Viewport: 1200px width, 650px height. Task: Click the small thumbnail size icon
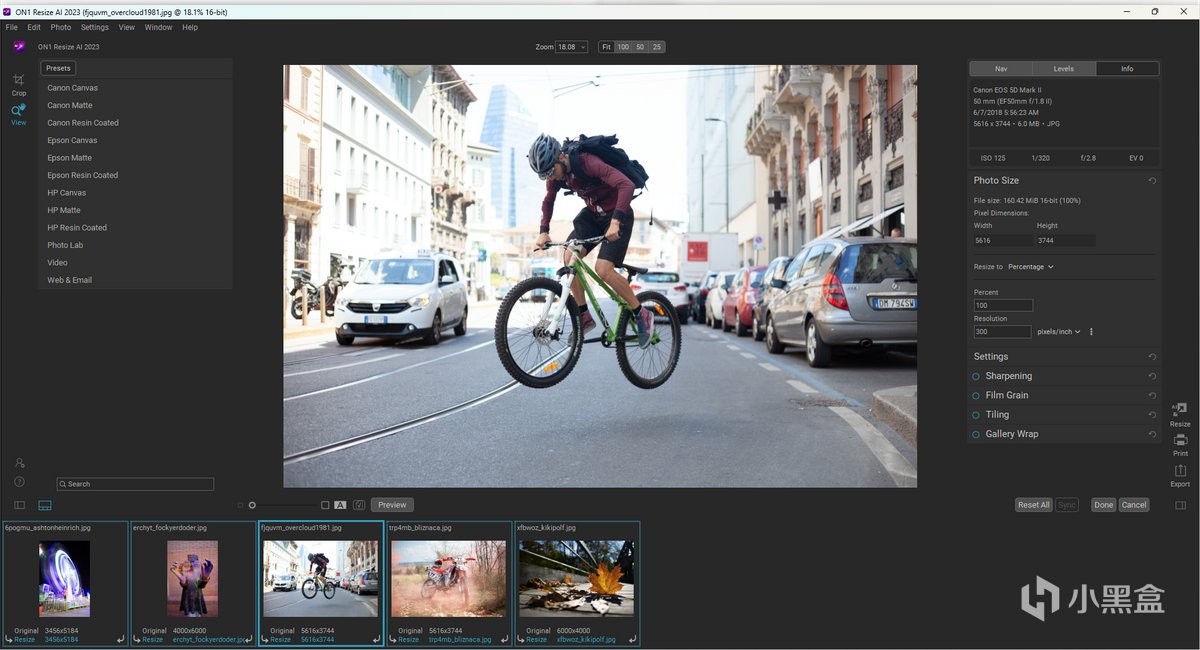(240, 505)
